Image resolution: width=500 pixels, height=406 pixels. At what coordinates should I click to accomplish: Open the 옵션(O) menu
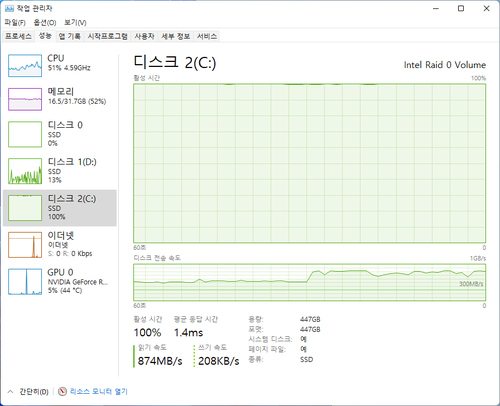pos(45,22)
